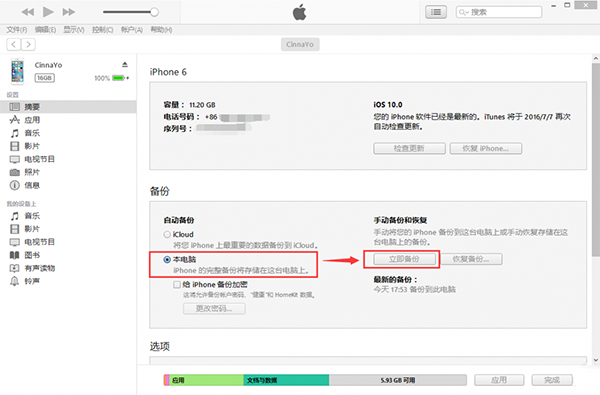
Task: Click the 恢复备份... button
Action: click(471, 259)
